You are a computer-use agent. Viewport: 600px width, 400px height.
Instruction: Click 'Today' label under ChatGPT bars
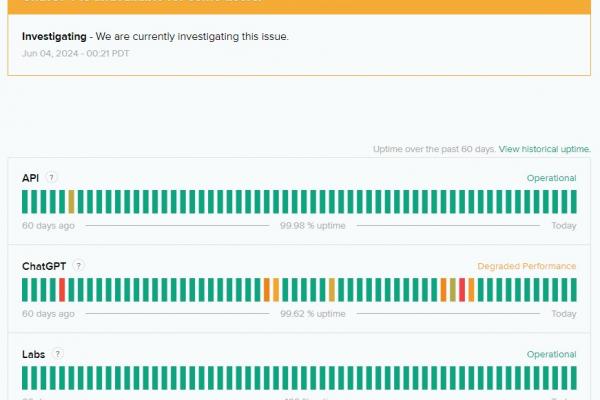coord(564,313)
